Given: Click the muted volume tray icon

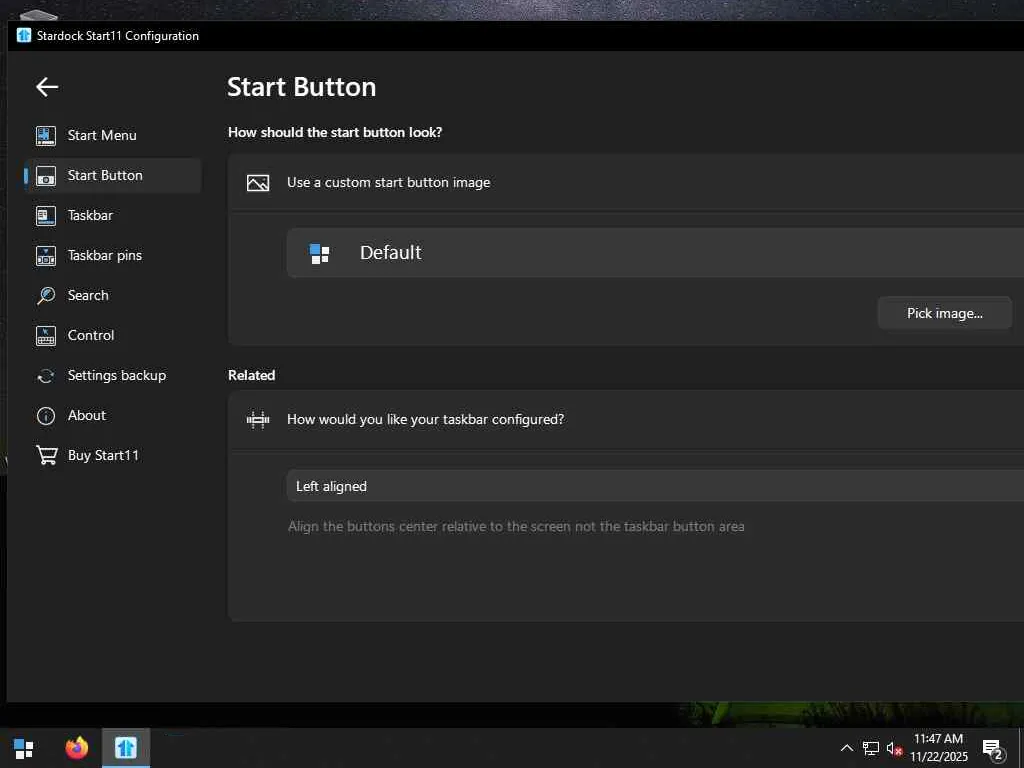Looking at the screenshot, I should 894,749.
